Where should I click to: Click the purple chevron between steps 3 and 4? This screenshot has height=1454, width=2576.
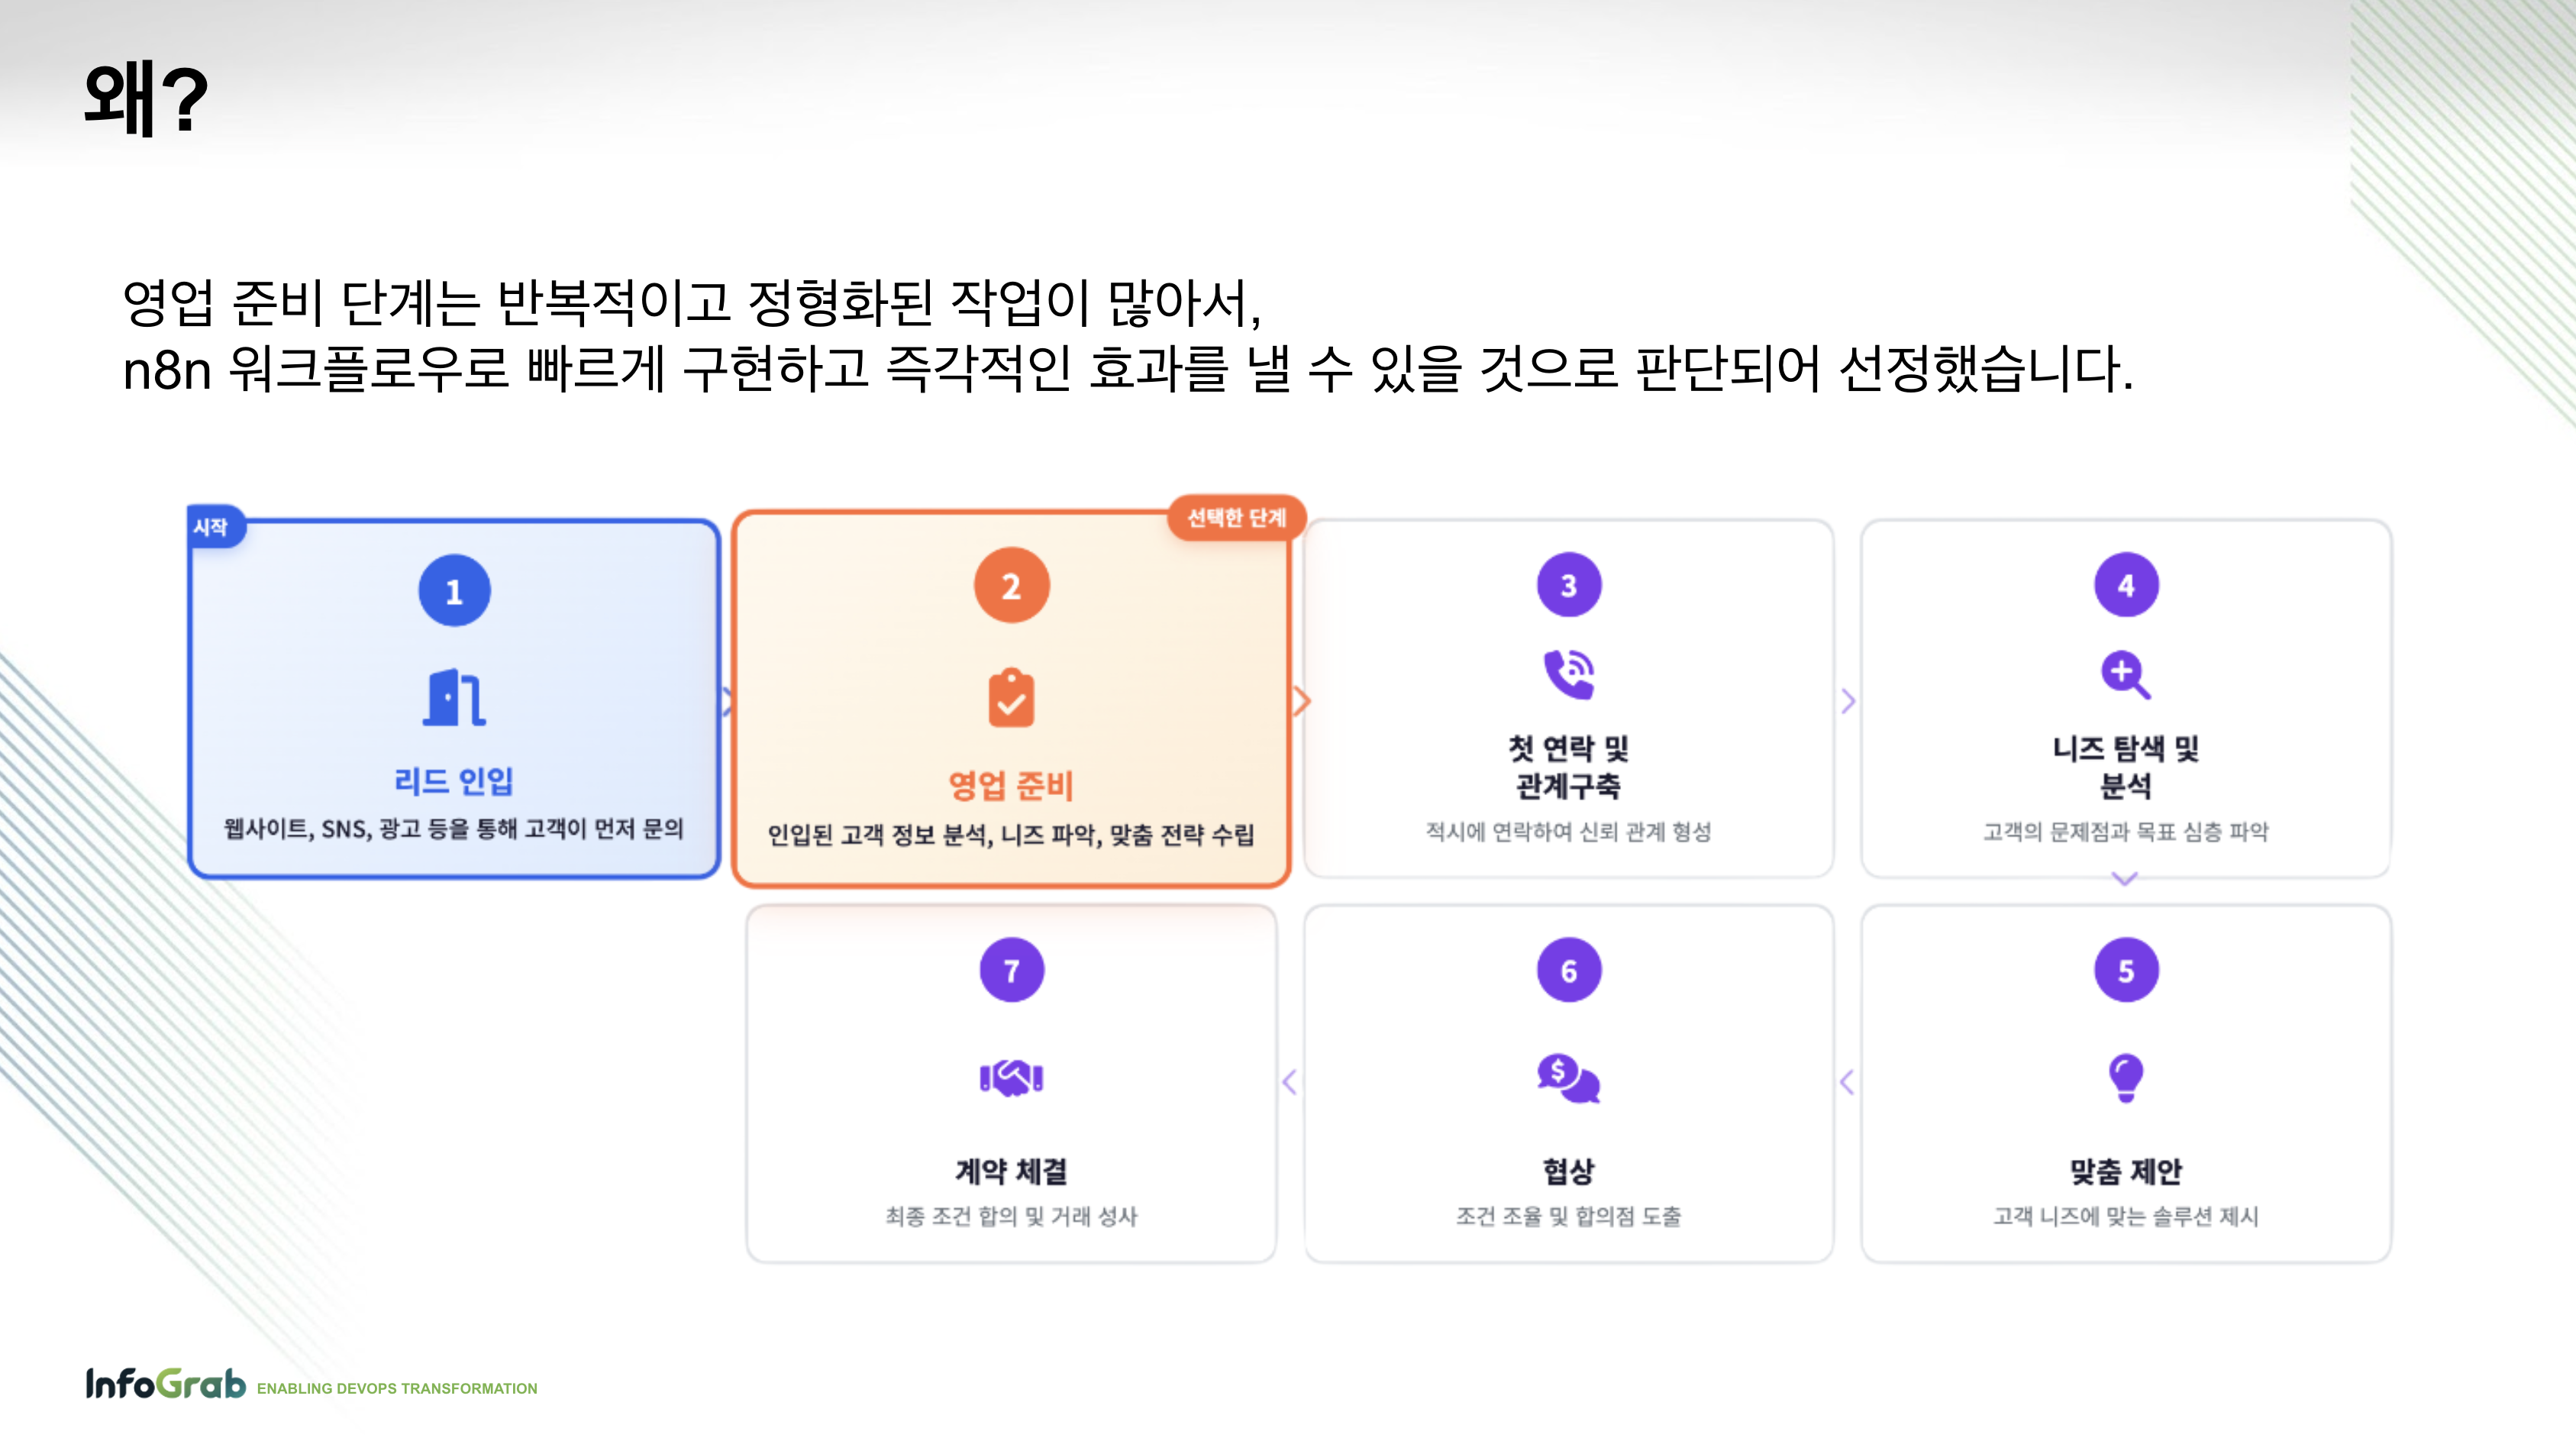click(x=1848, y=701)
